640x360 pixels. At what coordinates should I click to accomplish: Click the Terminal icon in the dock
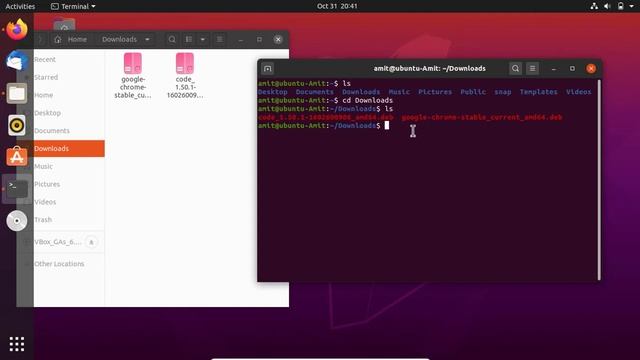(17, 189)
